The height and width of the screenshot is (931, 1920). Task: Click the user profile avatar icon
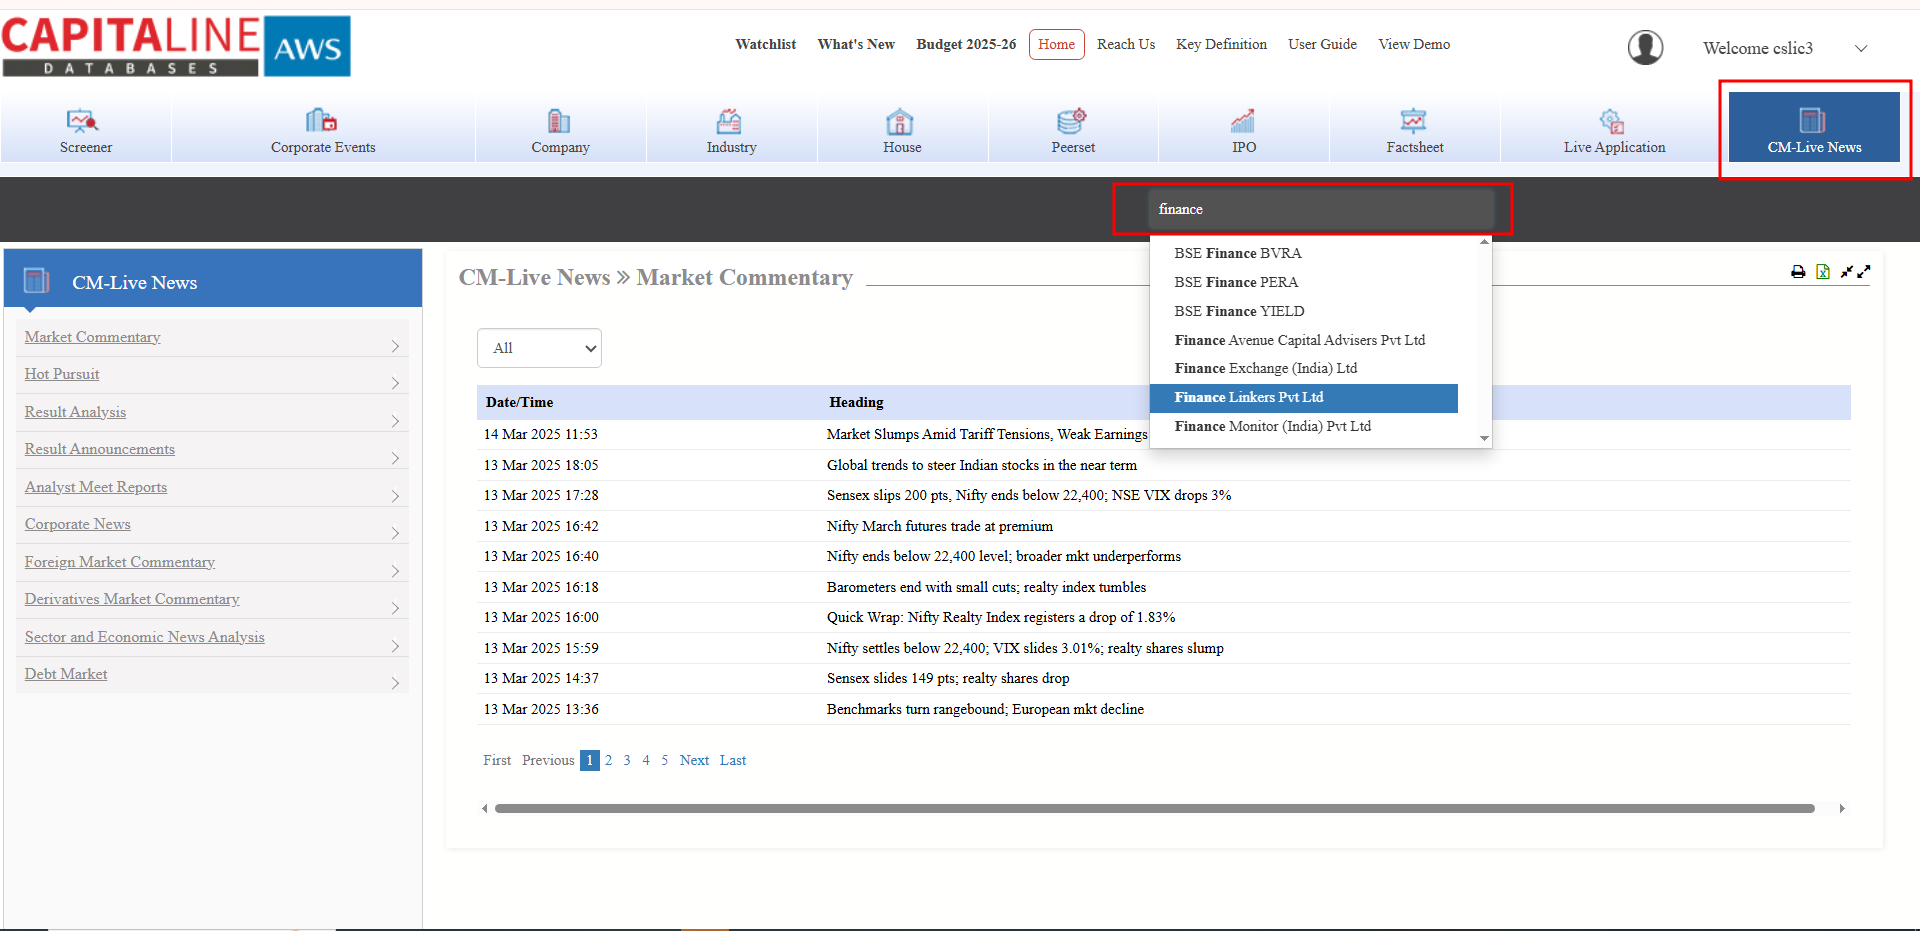1645,47
